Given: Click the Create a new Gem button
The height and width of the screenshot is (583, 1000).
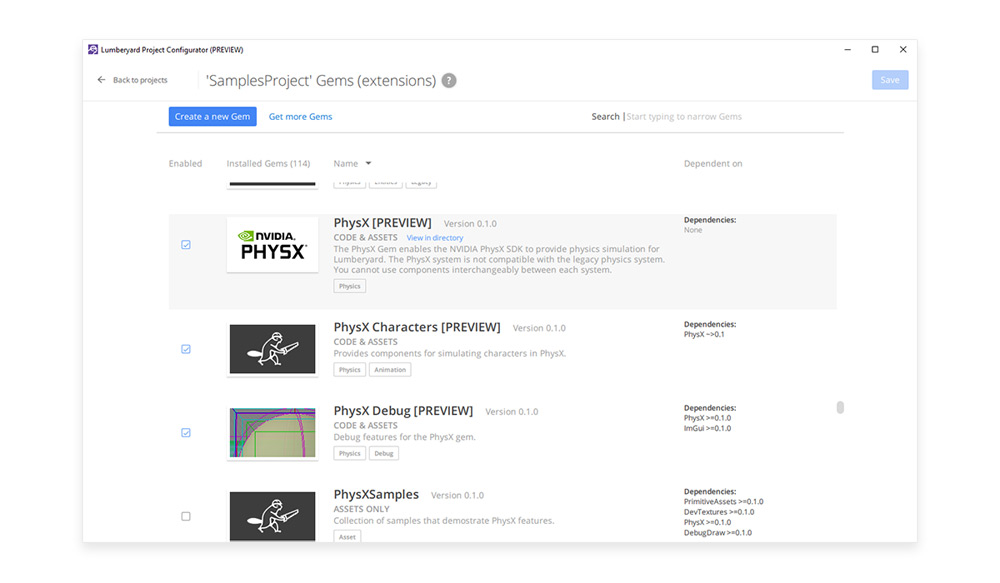Looking at the screenshot, I should (x=212, y=116).
